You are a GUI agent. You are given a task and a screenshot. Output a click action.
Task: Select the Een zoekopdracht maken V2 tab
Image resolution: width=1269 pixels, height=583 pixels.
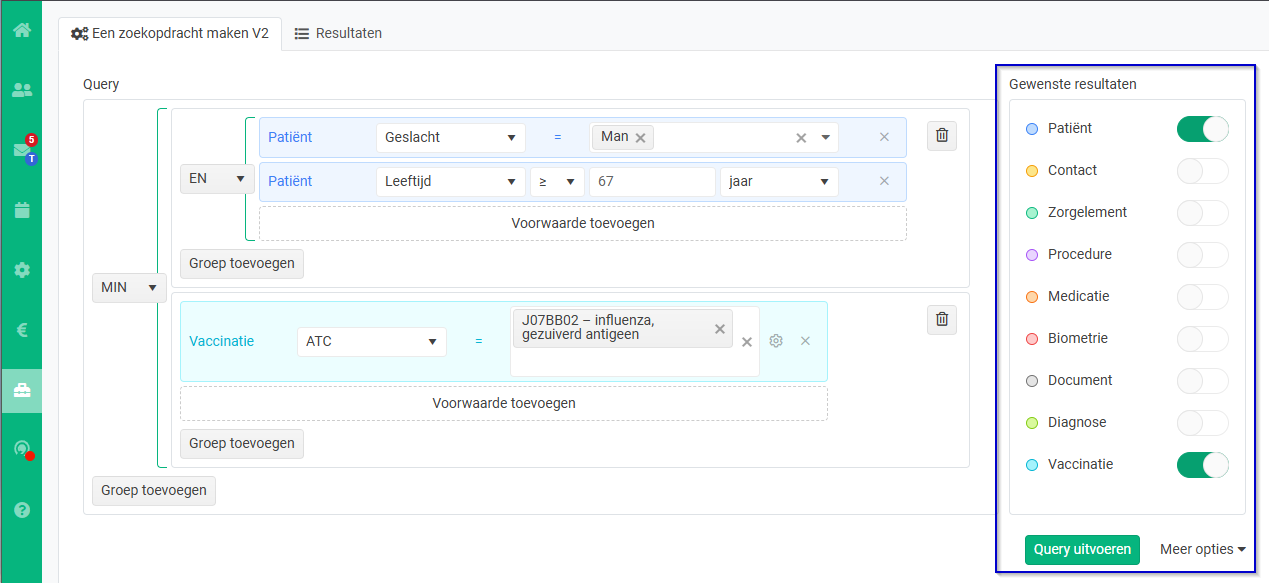click(170, 33)
